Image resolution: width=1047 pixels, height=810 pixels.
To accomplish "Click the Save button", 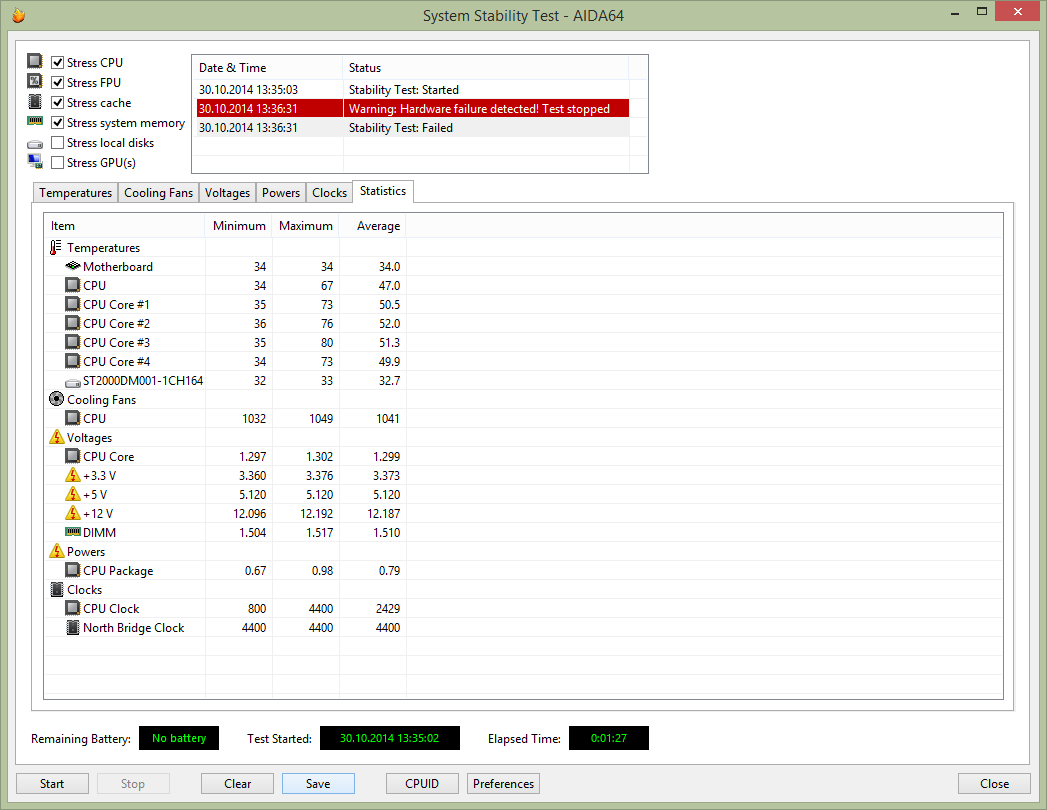I will [318, 783].
